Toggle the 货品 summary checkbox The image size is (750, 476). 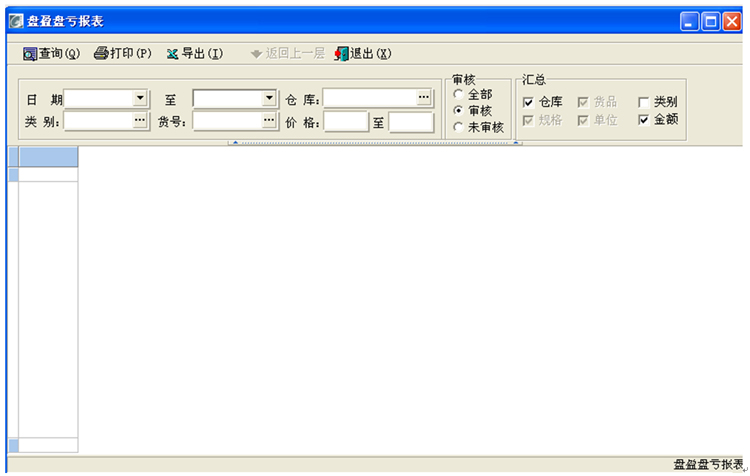pos(583,102)
